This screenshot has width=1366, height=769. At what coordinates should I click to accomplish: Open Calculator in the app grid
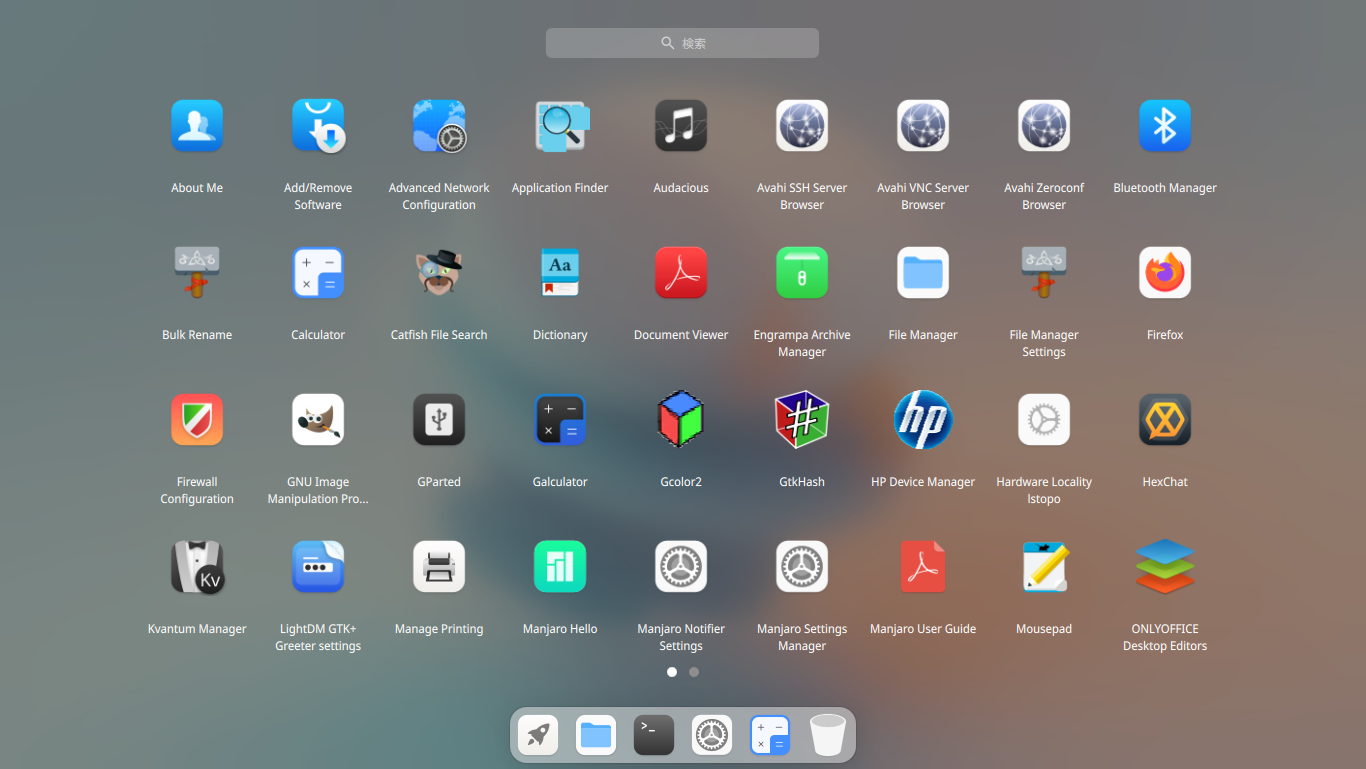click(x=318, y=273)
